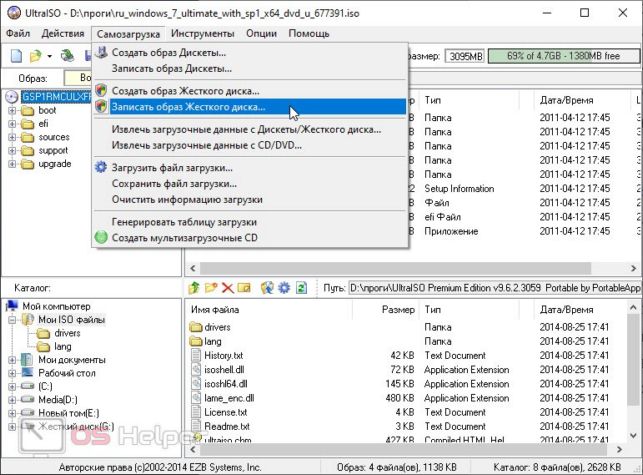Viewport: 643px width, 475px height.
Task: Click the Open file folder icon
Action: [36, 55]
